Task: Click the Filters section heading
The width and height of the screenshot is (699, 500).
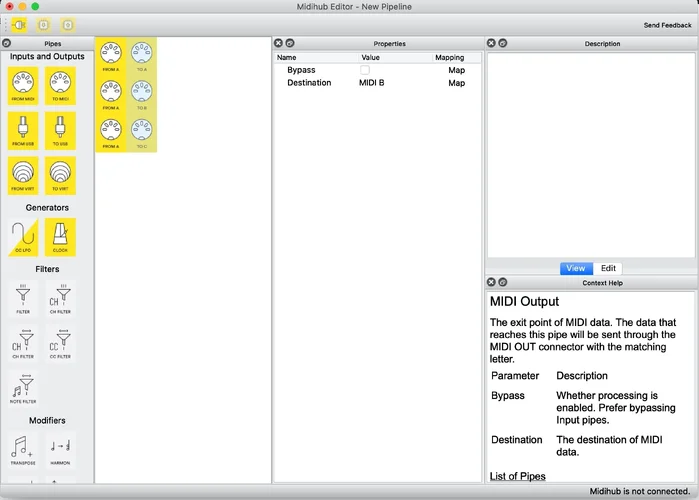Action: pyautogui.click(x=47, y=269)
